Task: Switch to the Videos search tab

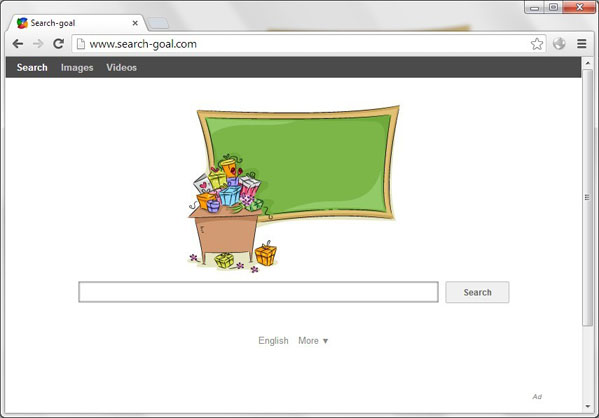Action: click(x=121, y=67)
